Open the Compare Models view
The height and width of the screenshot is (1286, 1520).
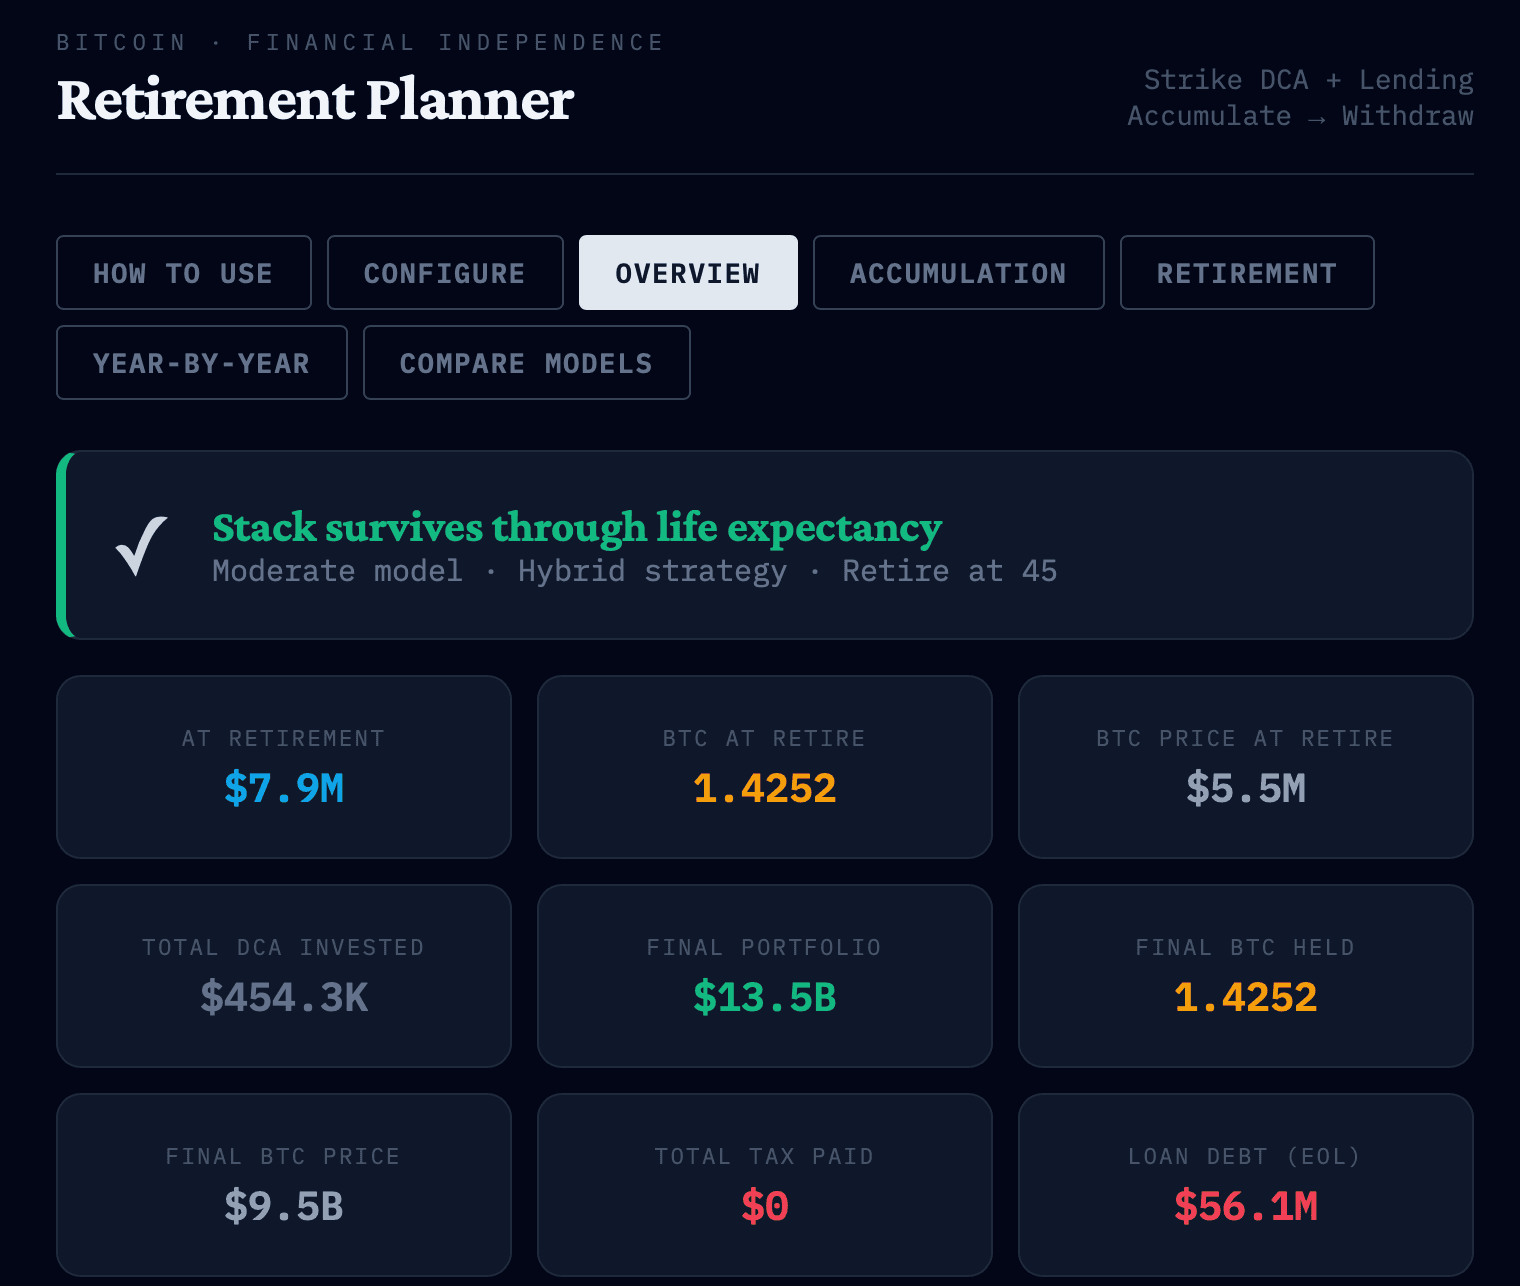[x=526, y=362]
